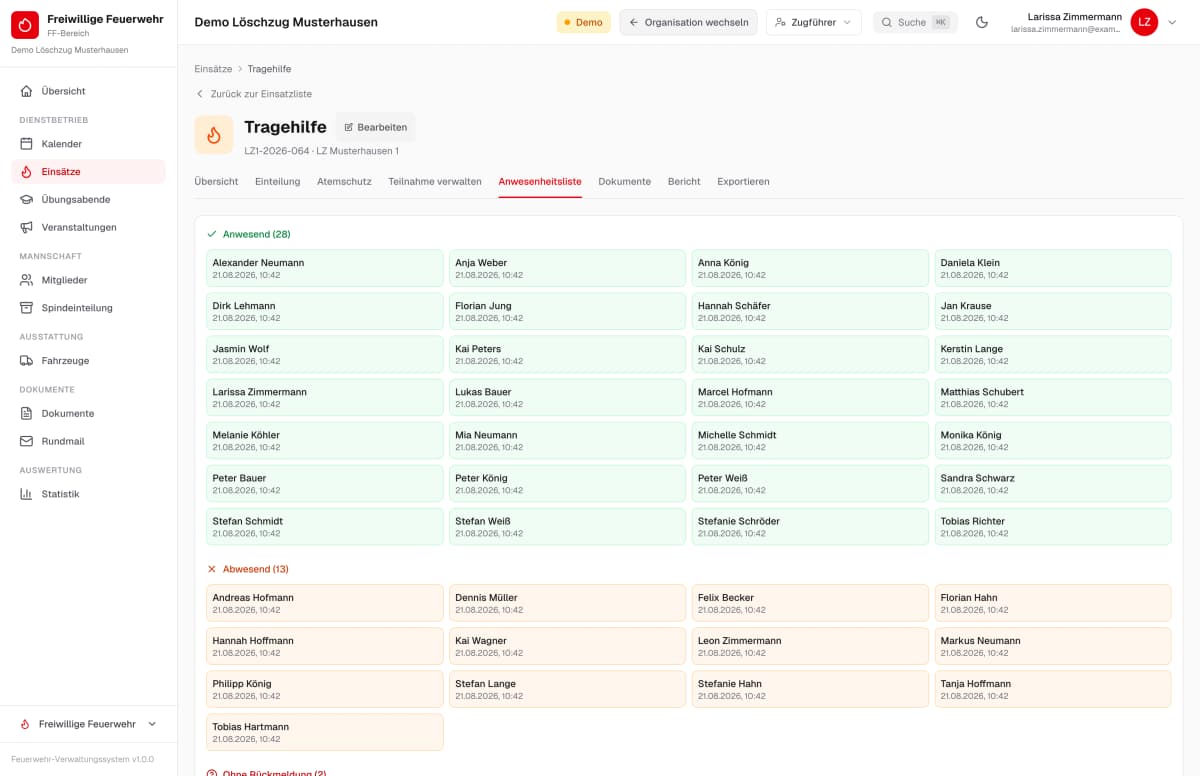Click the Mitglieder people icon
Viewport: 1200px width, 776px height.
27,280
